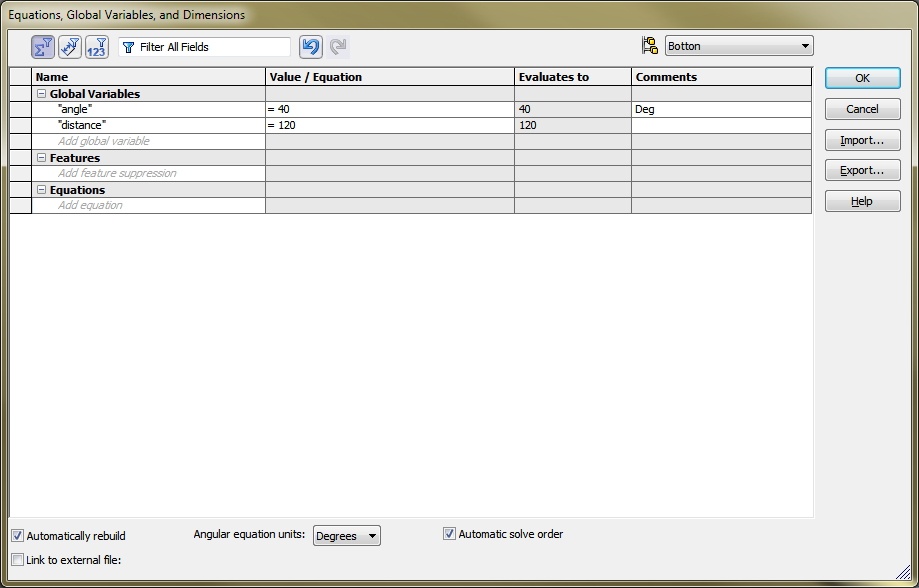Undo the last equation change
Image resolution: width=919 pixels, height=588 pixels.
click(311, 47)
